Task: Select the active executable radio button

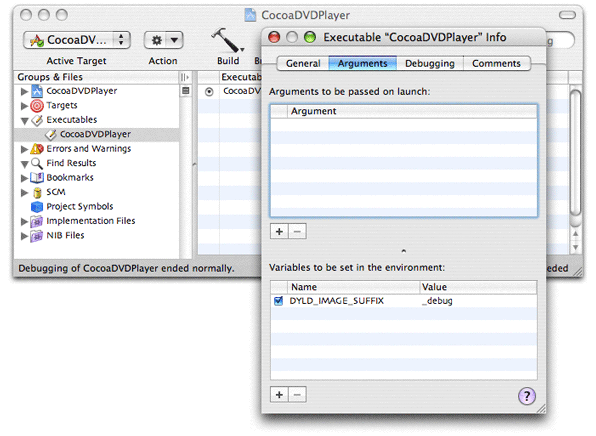Action: click(x=209, y=92)
